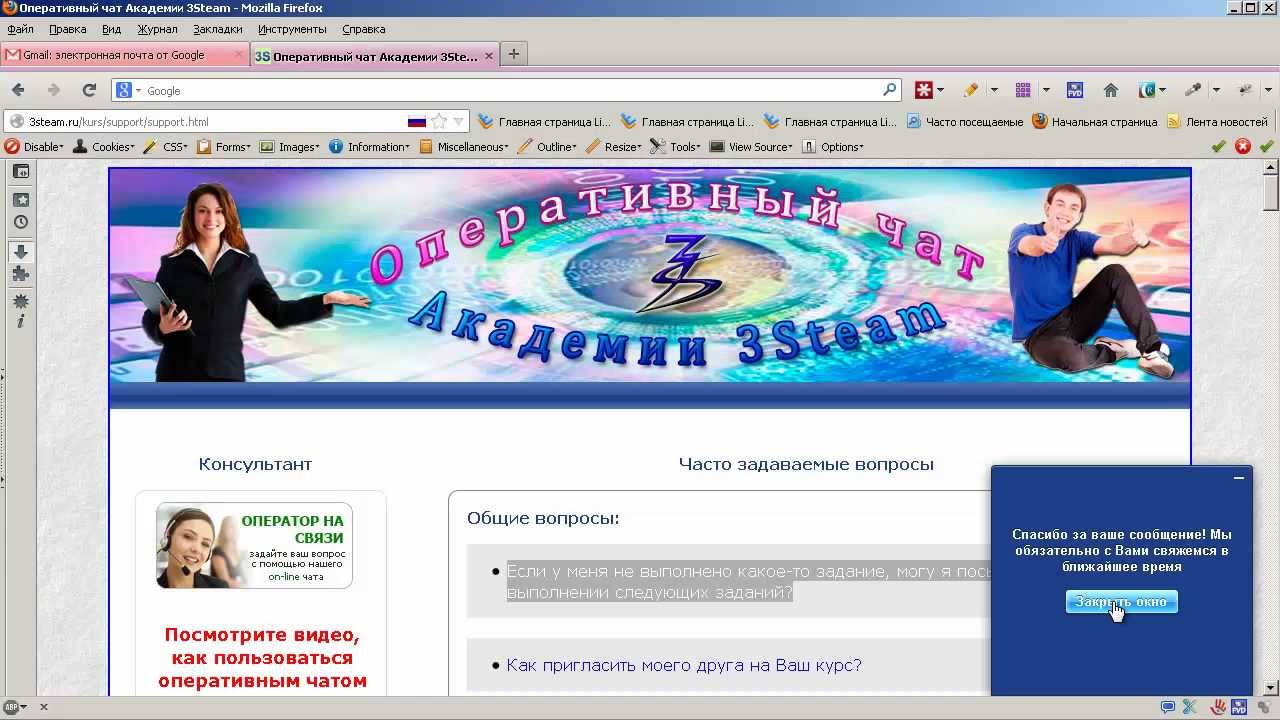Expand the Options dropdown
Image resolution: width=1280 pixels, height=720 pixels.
833,147
